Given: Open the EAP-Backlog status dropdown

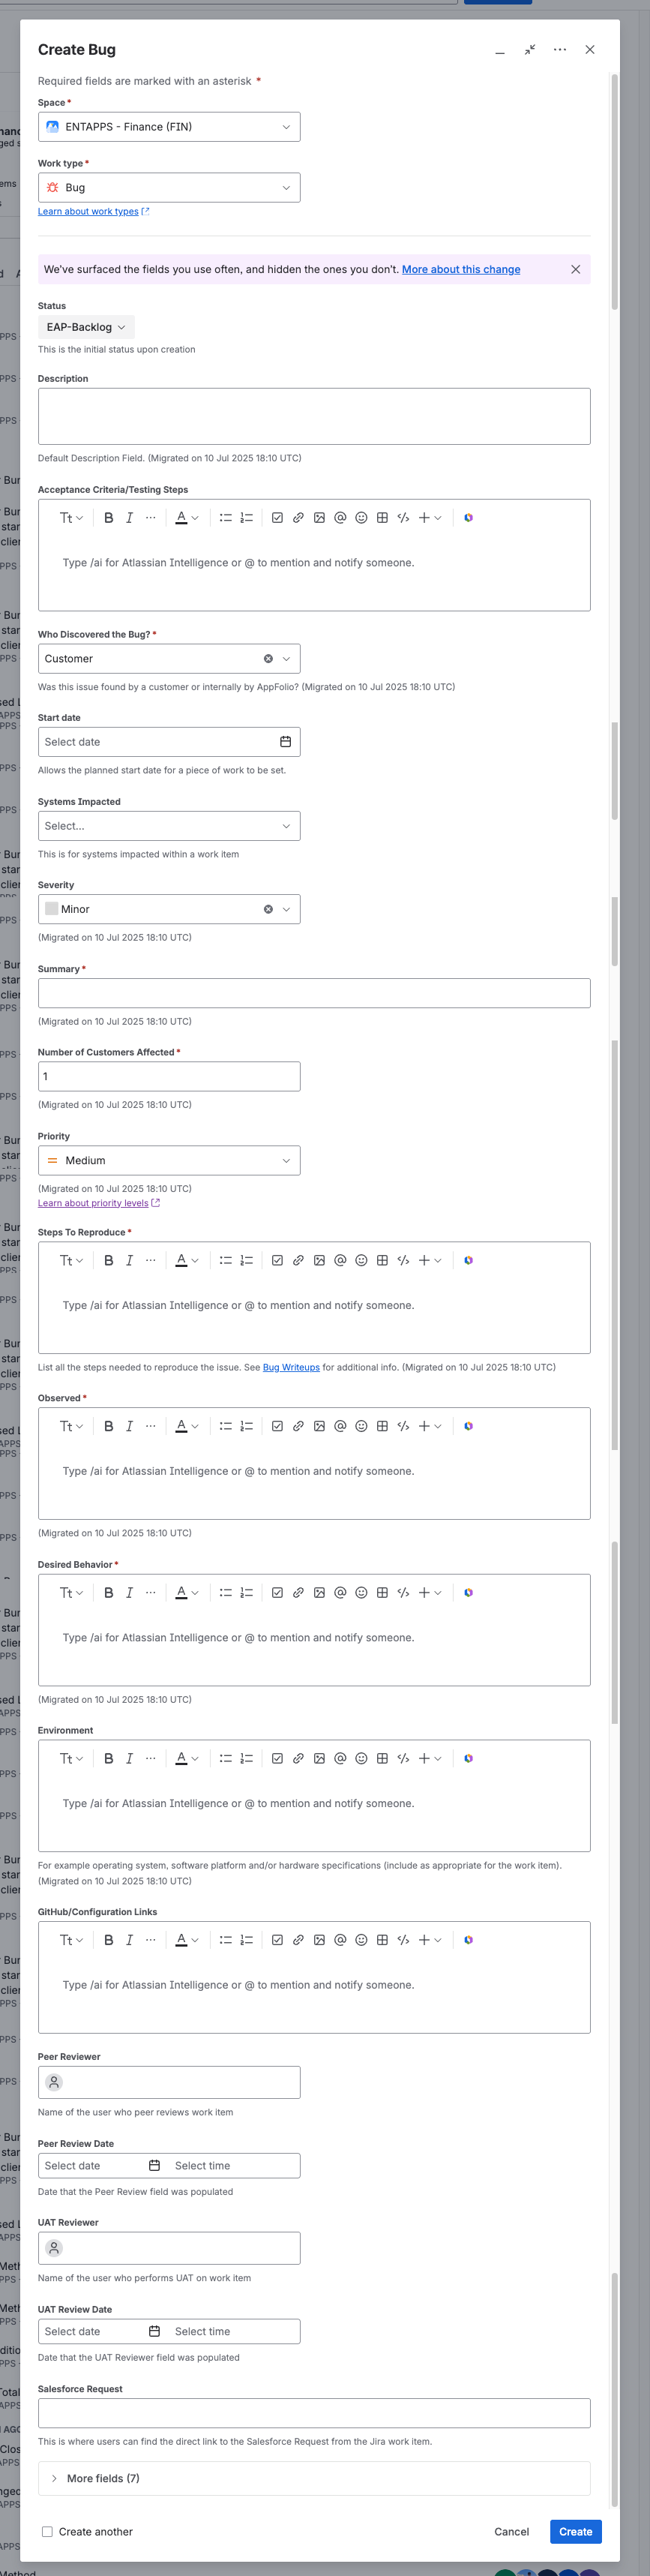Looking at the screenshot, I should coord(86,327).
